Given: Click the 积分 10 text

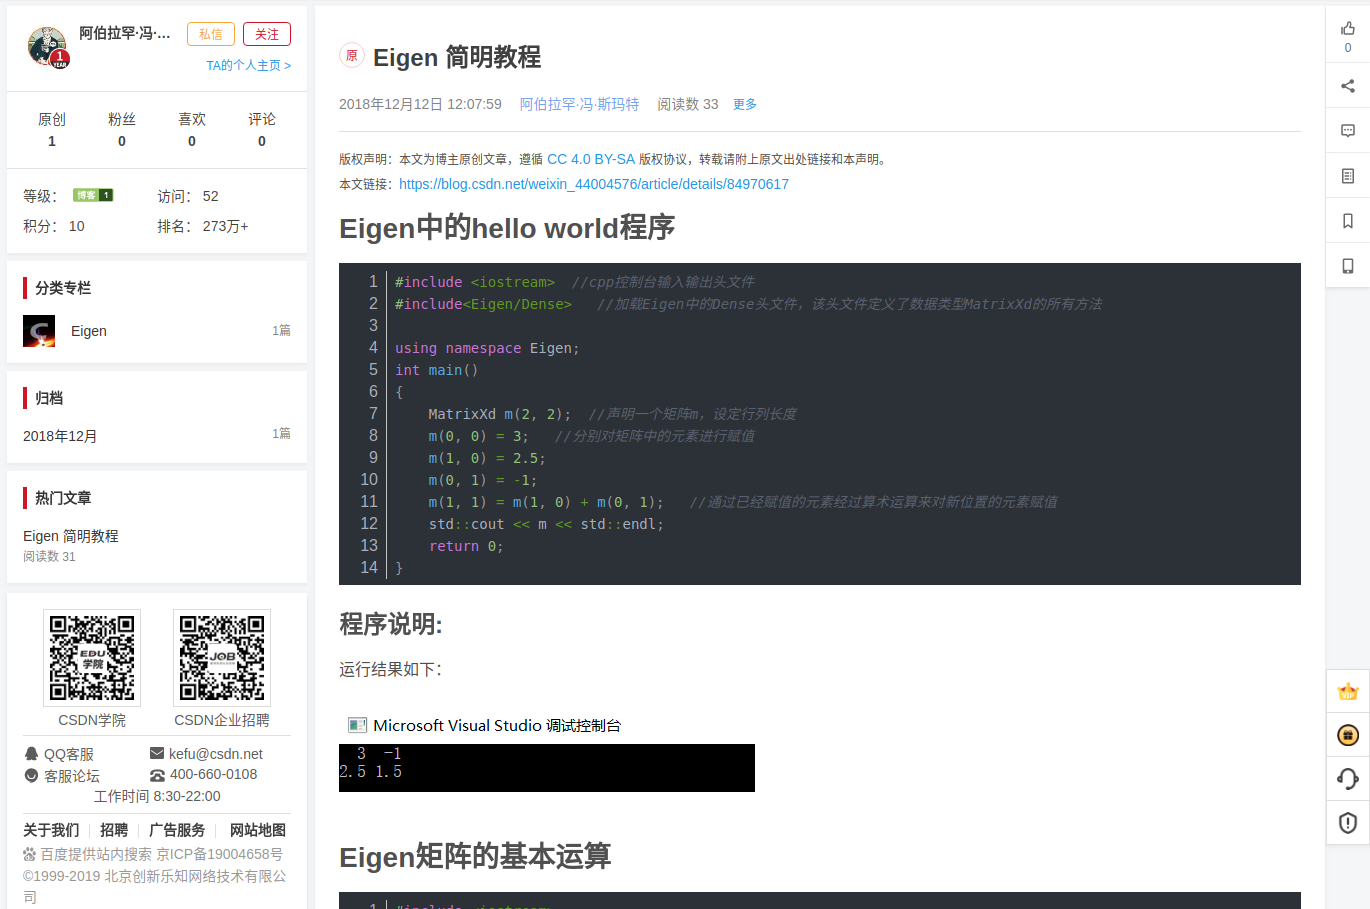Looking at the screenshot, I should click(54, 226).
